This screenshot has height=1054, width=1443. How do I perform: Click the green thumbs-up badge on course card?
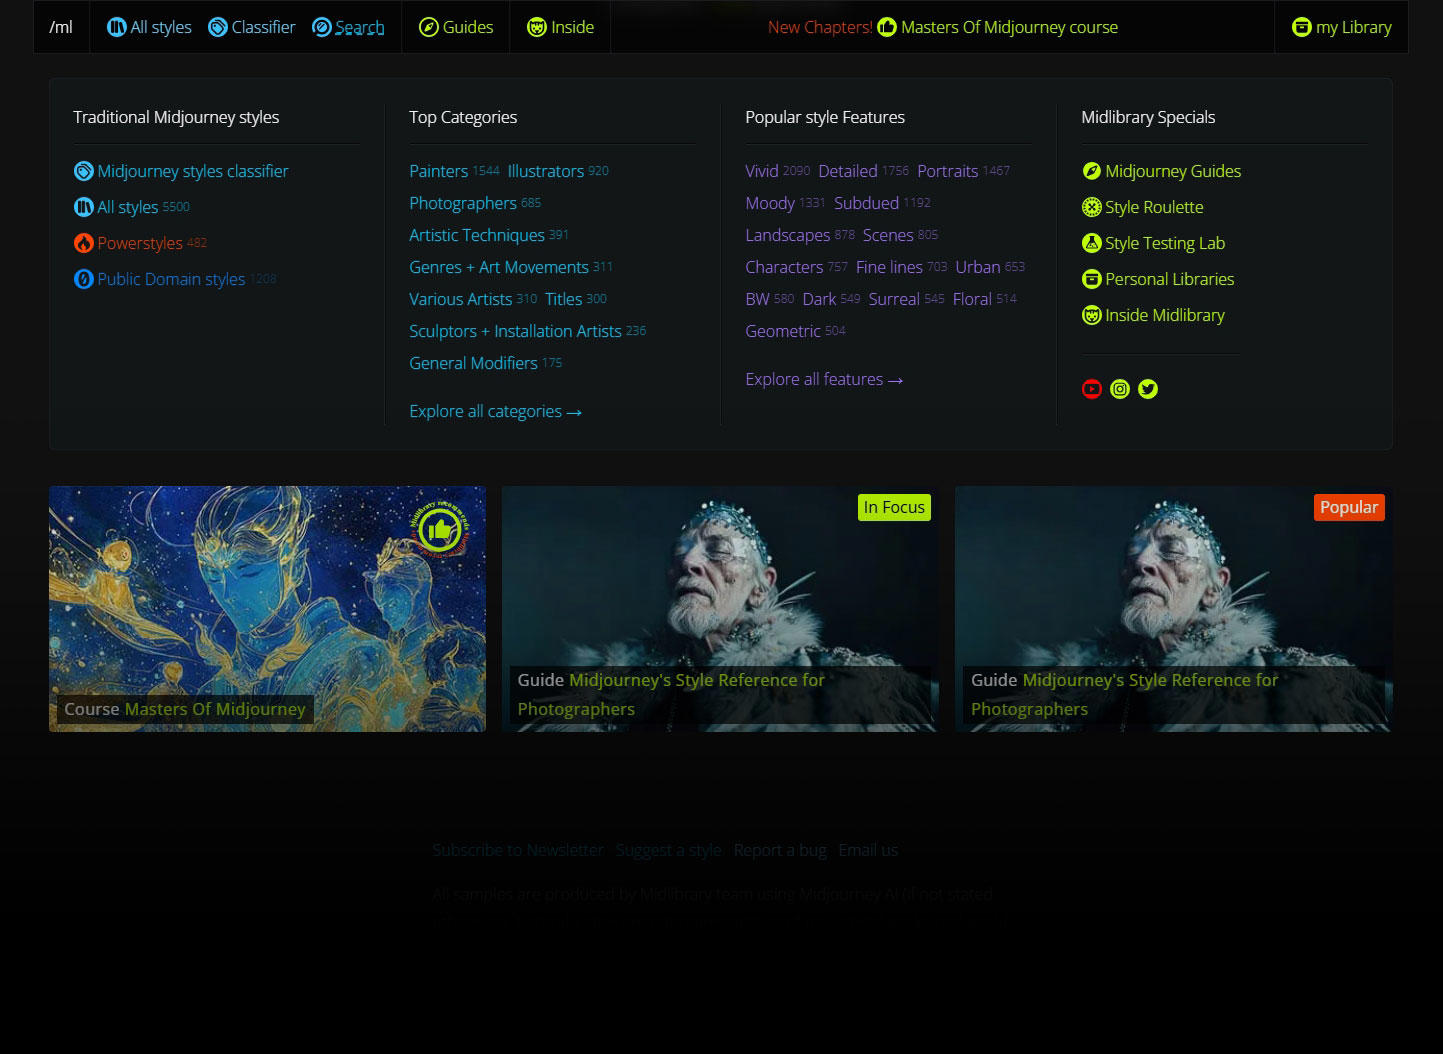coord(439,529)
